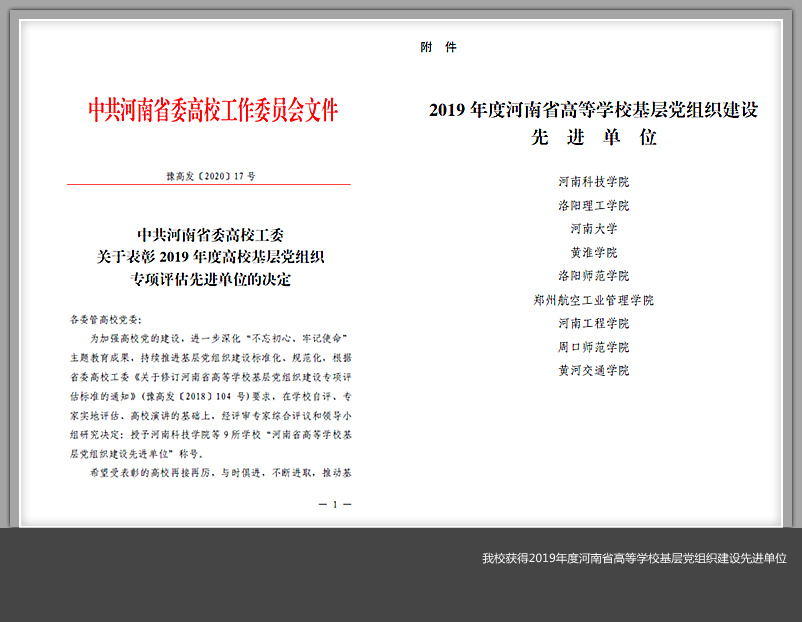Select 河南科技学院 in the list
Viewport: 802px width, 622px height.
593,182
